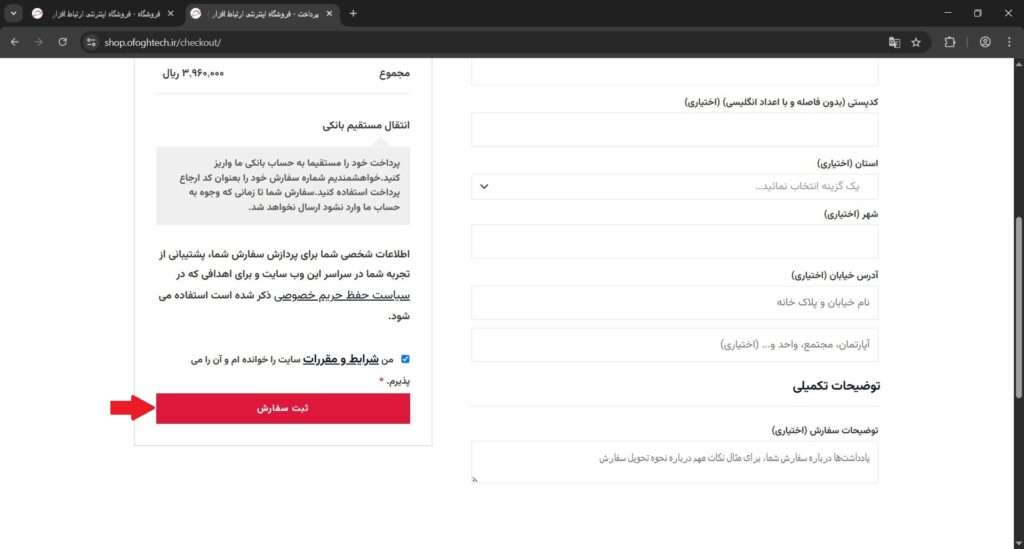Bookmark this page with star icon
Image resolution: width=1024 pixels, height=549 pixels.
coord(916,42)
